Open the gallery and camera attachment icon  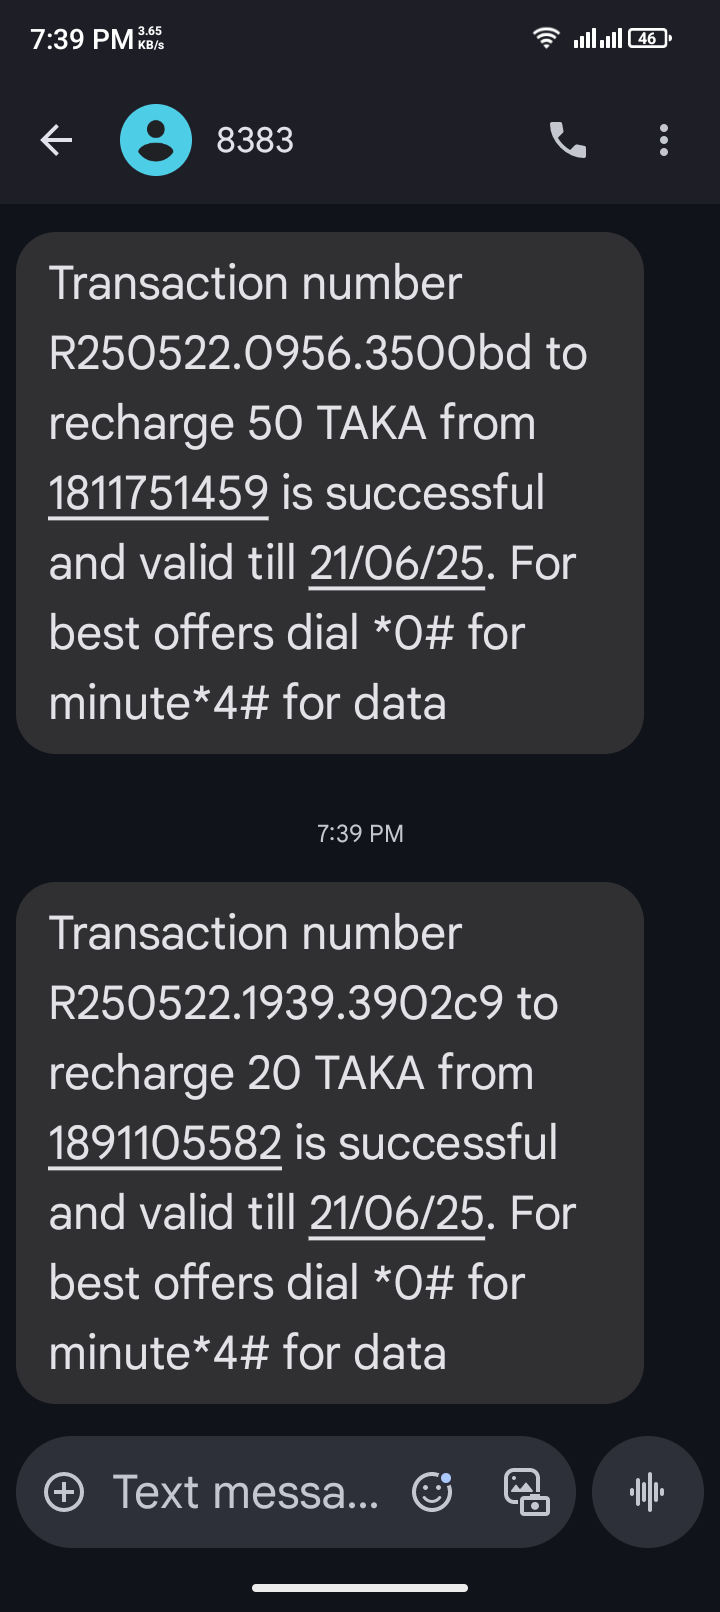[x=526, y=1492]
